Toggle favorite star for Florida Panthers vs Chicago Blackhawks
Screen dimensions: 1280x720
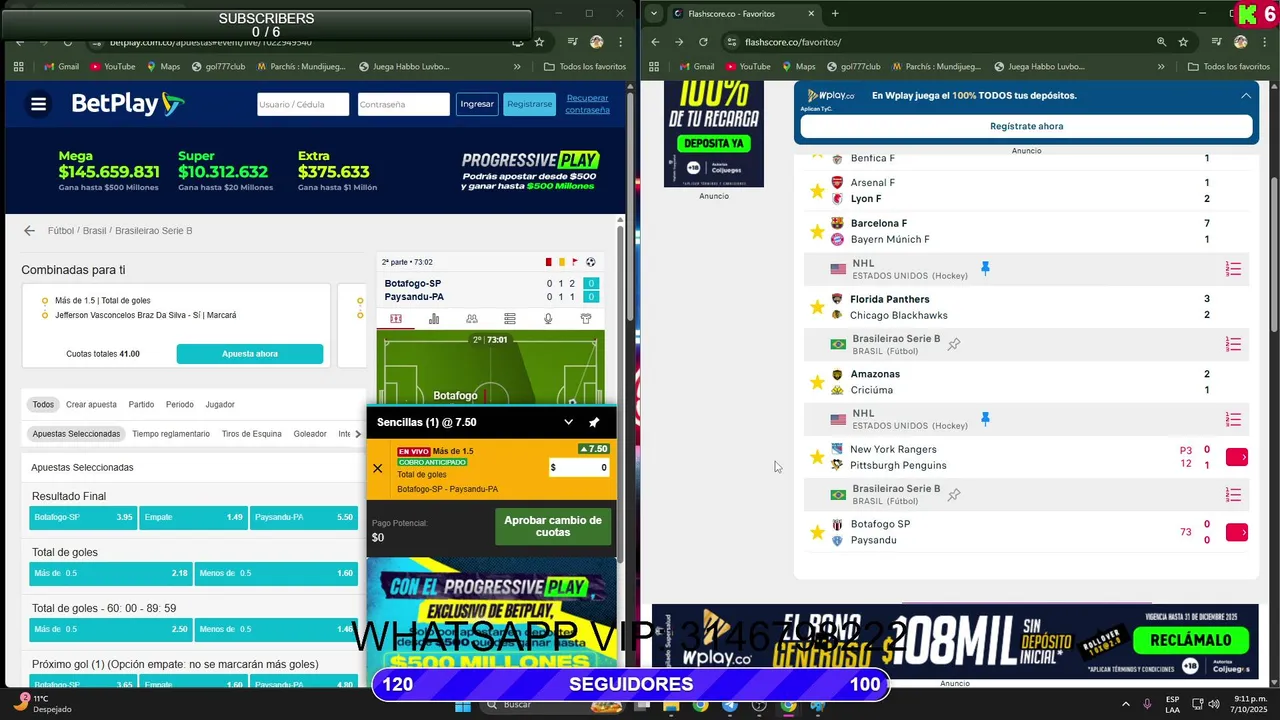[x=817, y=307]
